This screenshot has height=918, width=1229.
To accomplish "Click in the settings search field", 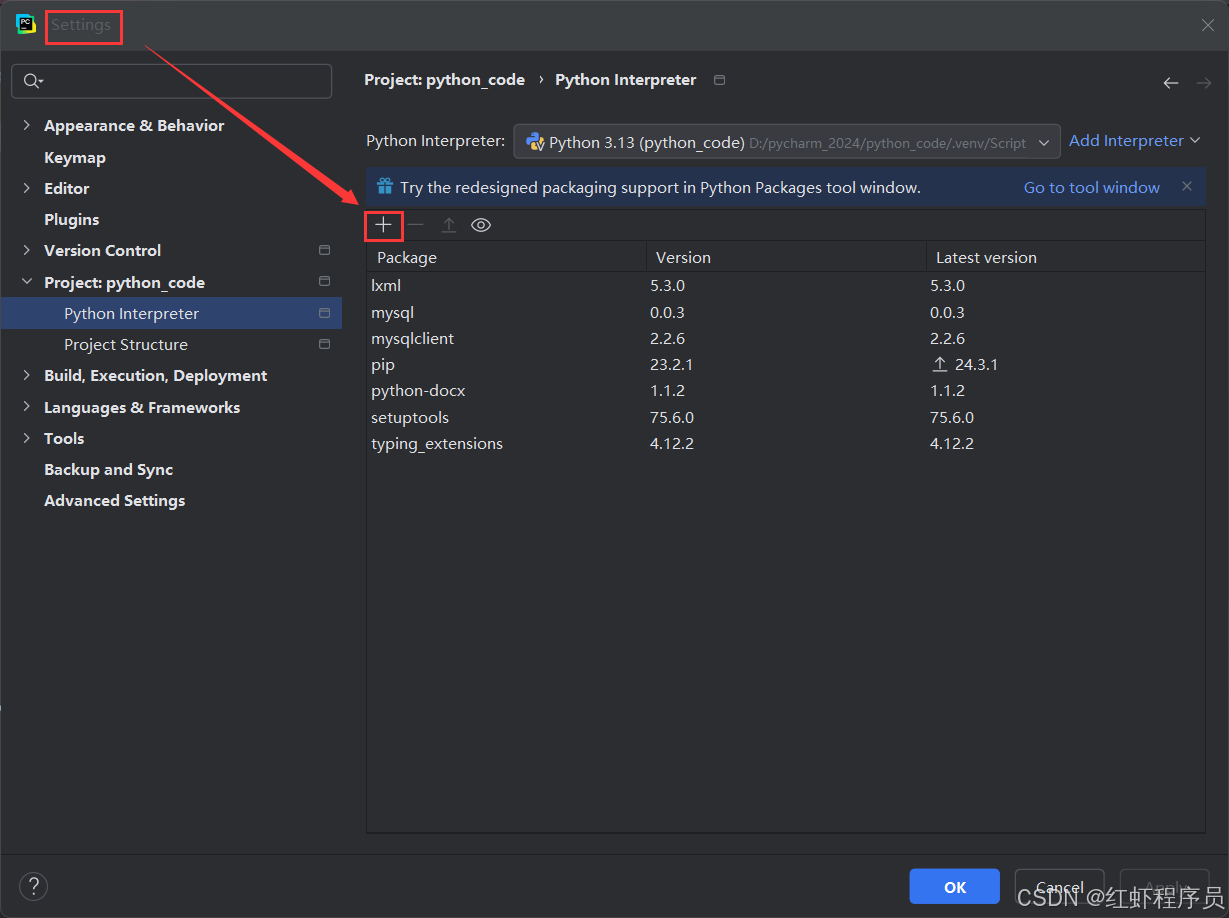I will click(171, 81).
